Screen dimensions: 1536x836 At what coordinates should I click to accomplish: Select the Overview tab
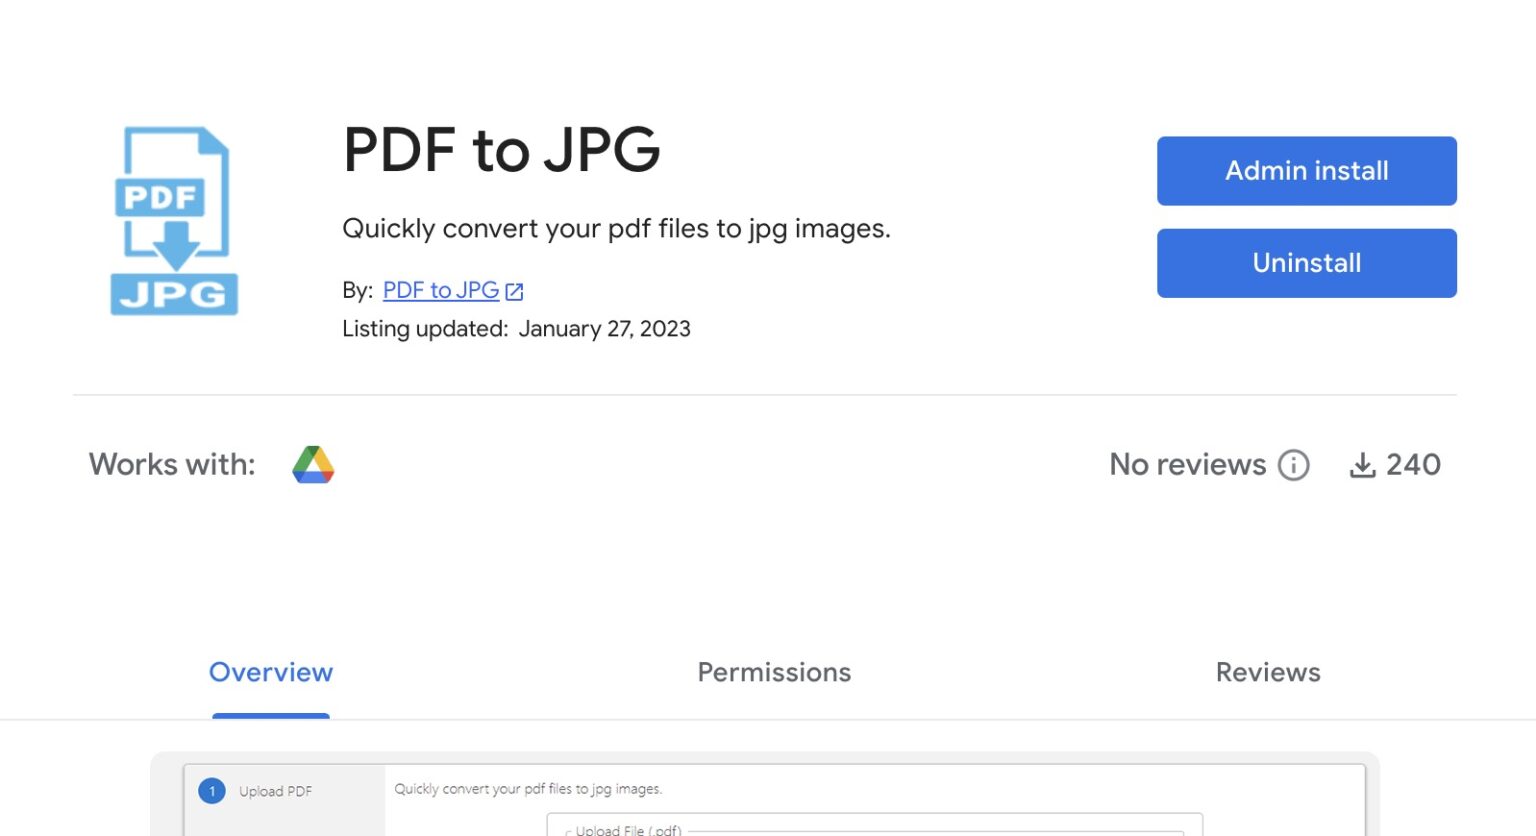[271, 672]
